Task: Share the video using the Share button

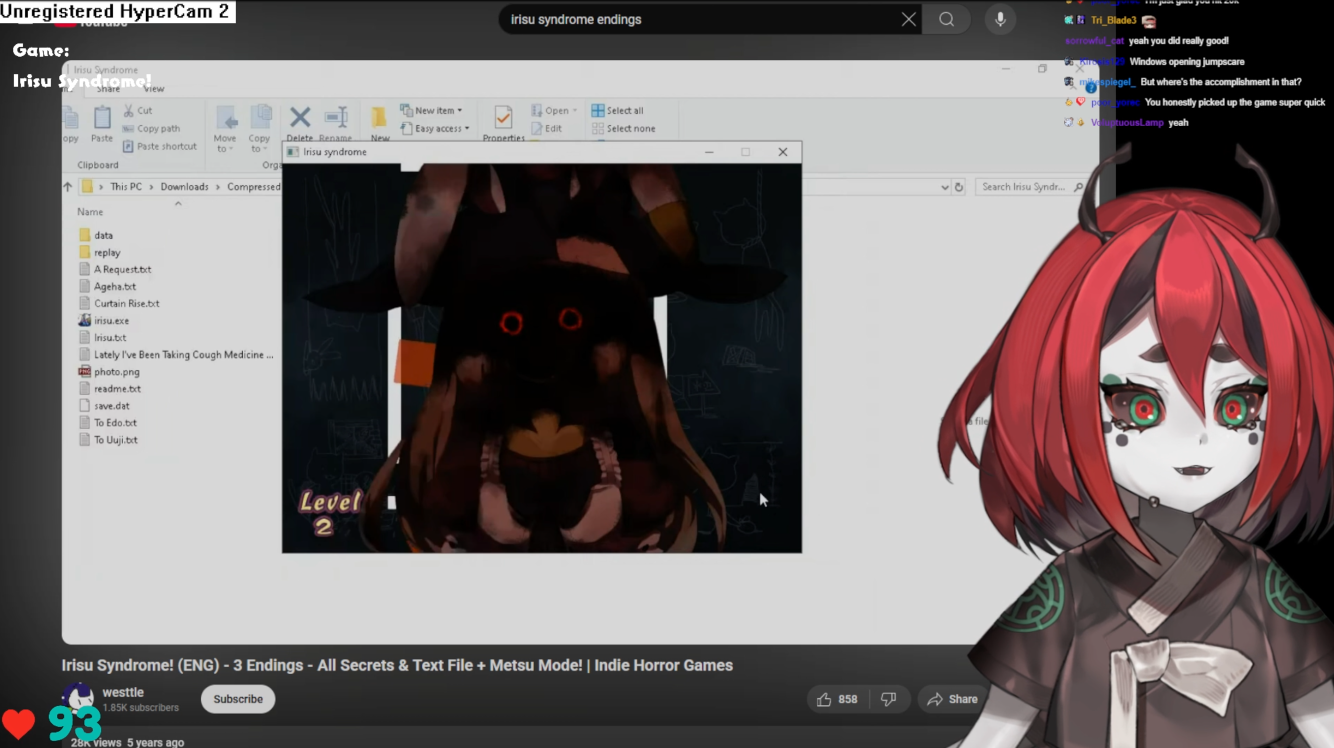Action: click(x=952, y=699)
